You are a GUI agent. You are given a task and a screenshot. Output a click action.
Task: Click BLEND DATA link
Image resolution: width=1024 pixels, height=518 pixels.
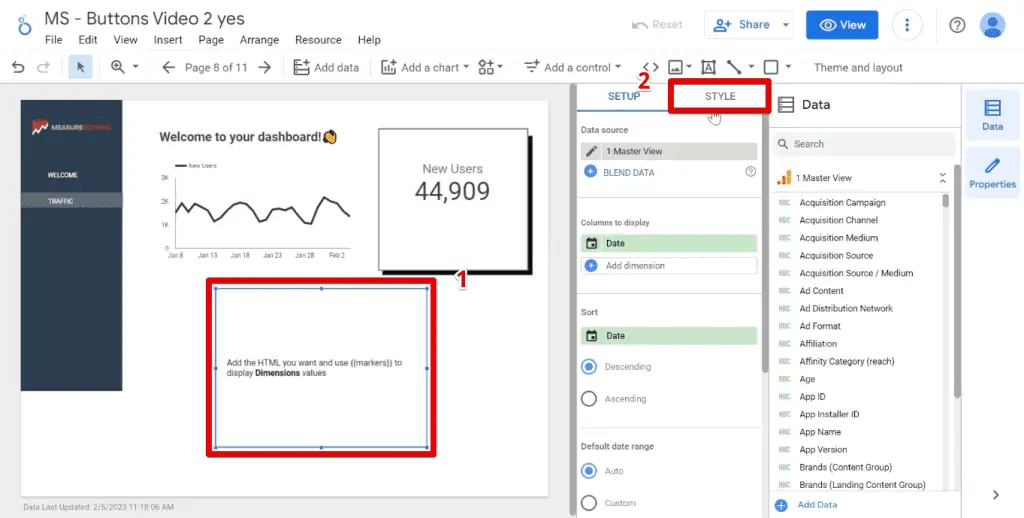[x=628, y=172]
